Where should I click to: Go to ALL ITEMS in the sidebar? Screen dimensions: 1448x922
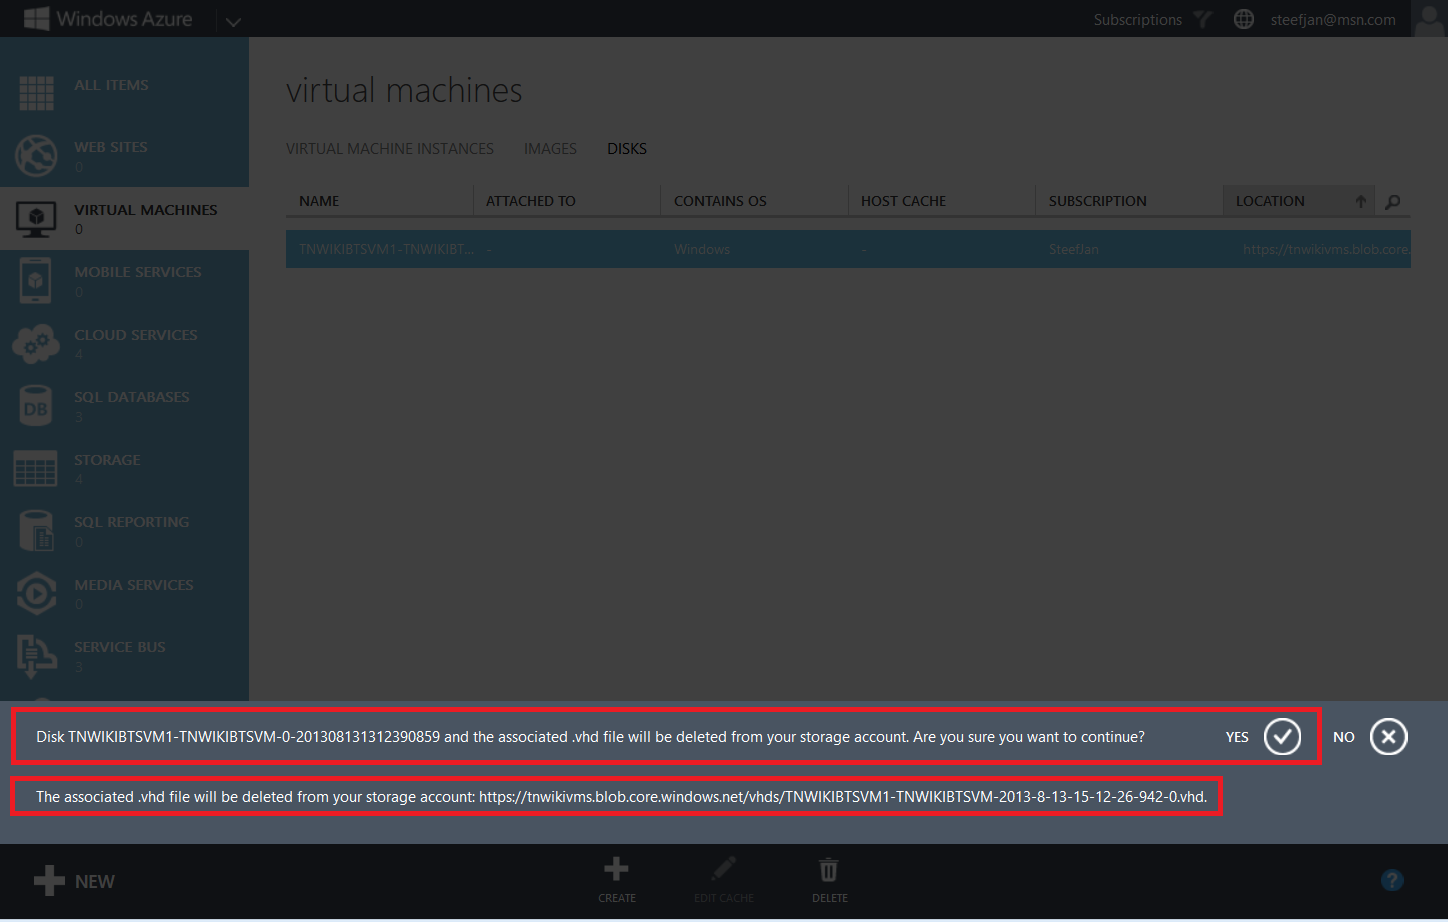pyautogui.click(x=111, y=85)
